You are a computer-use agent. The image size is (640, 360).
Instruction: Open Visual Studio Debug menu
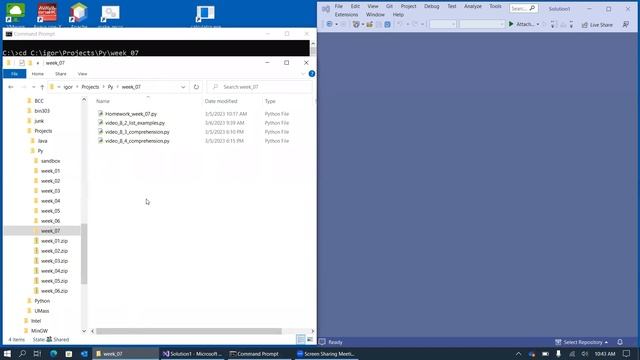[431, 7]
